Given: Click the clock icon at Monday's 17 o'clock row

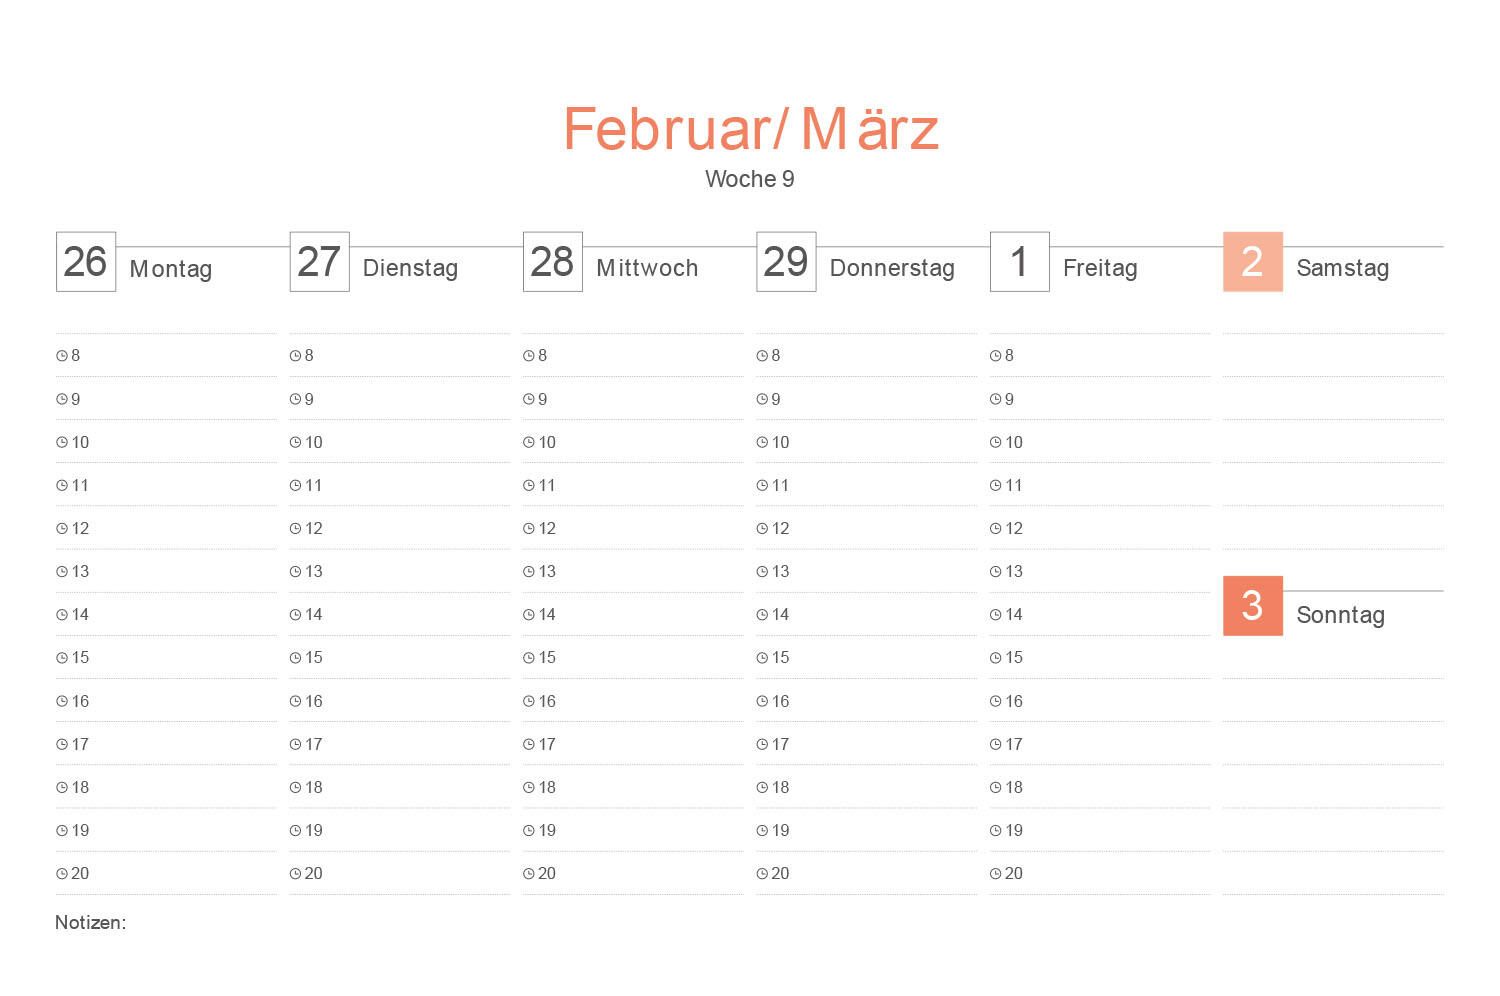Looking at the screenshot, I should click(x=62, y=745).
